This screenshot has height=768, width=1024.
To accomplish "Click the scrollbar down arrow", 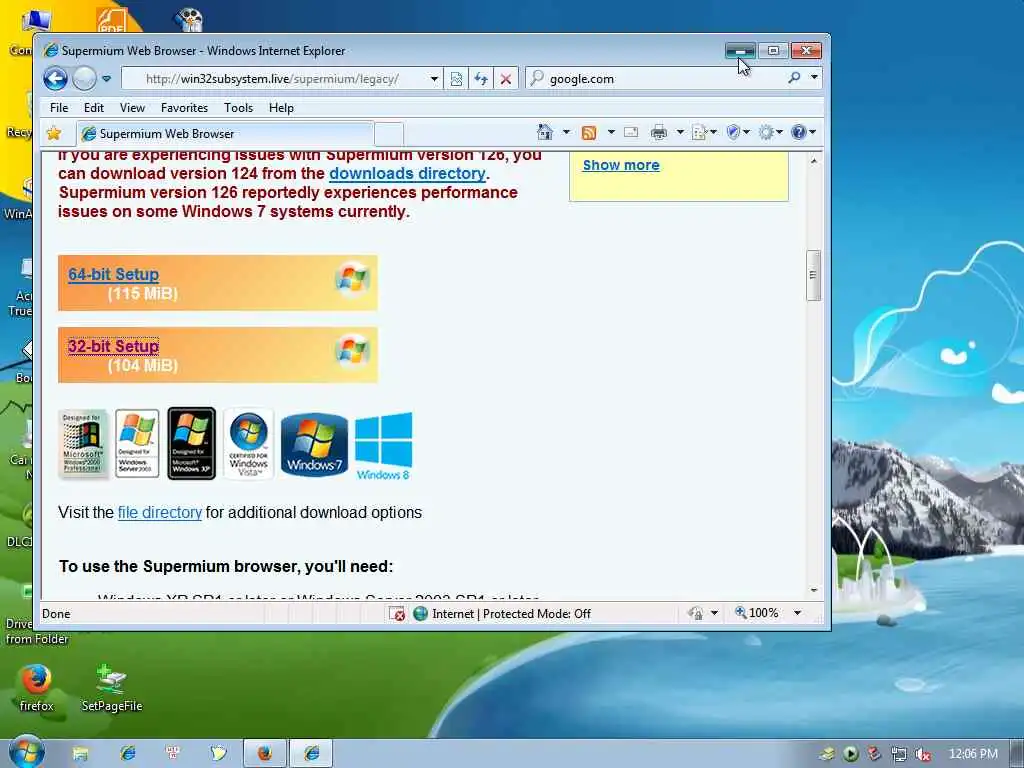I will 814,590.
